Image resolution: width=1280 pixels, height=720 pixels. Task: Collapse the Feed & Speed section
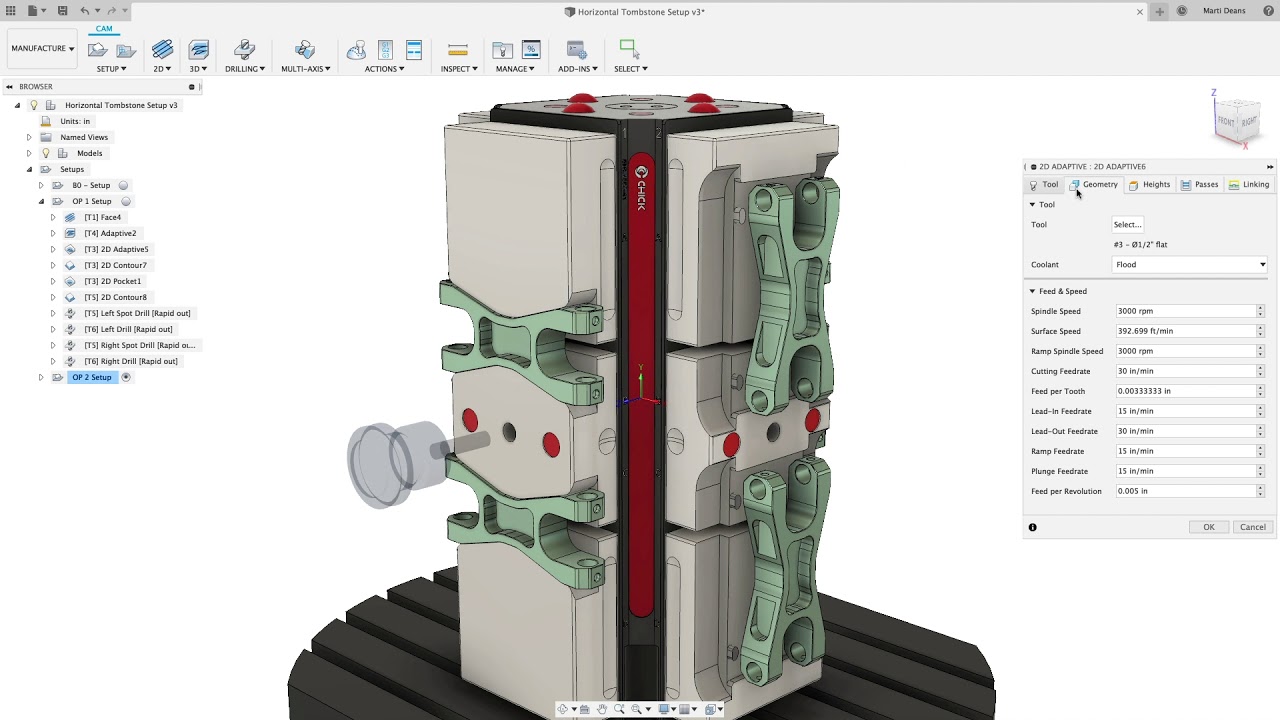[x=1032, y=291]
